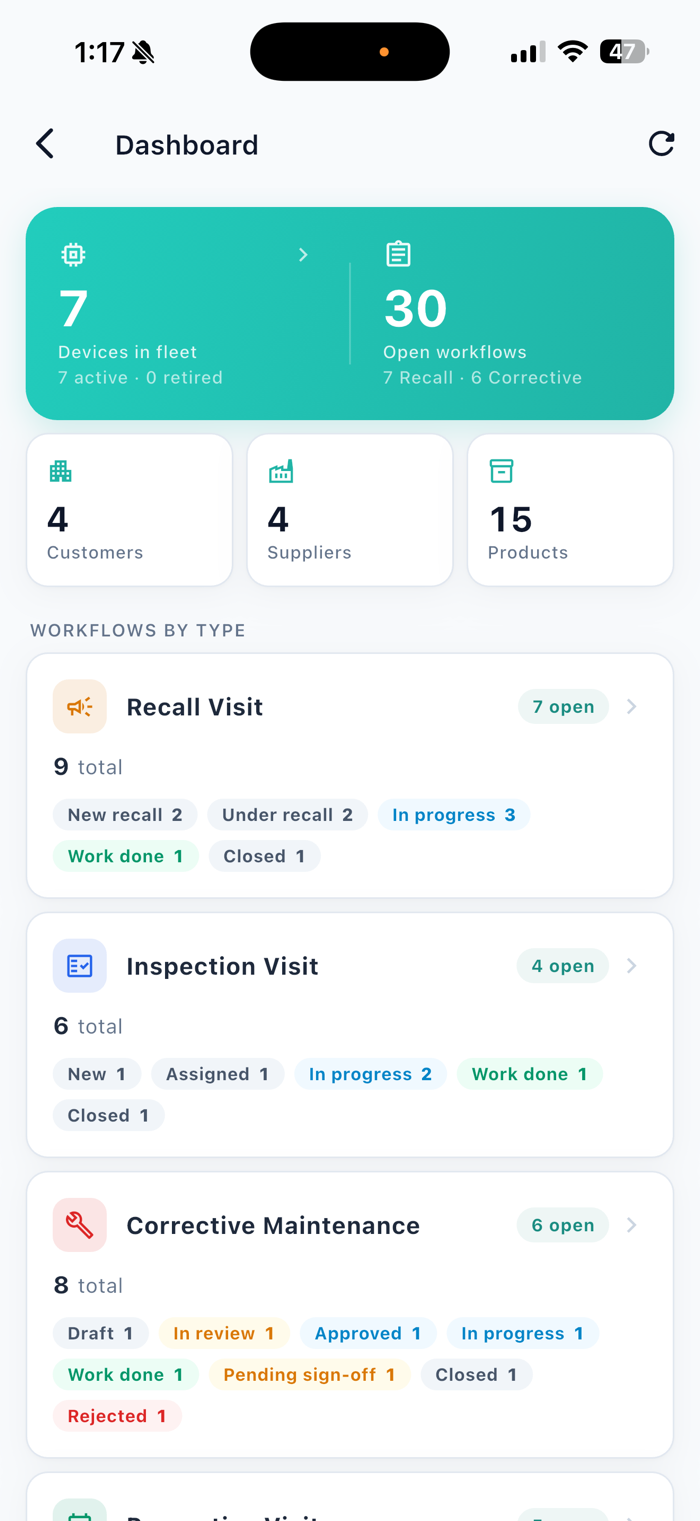Tap the Corrective Maintenance wrench icon

(80, 1225)
